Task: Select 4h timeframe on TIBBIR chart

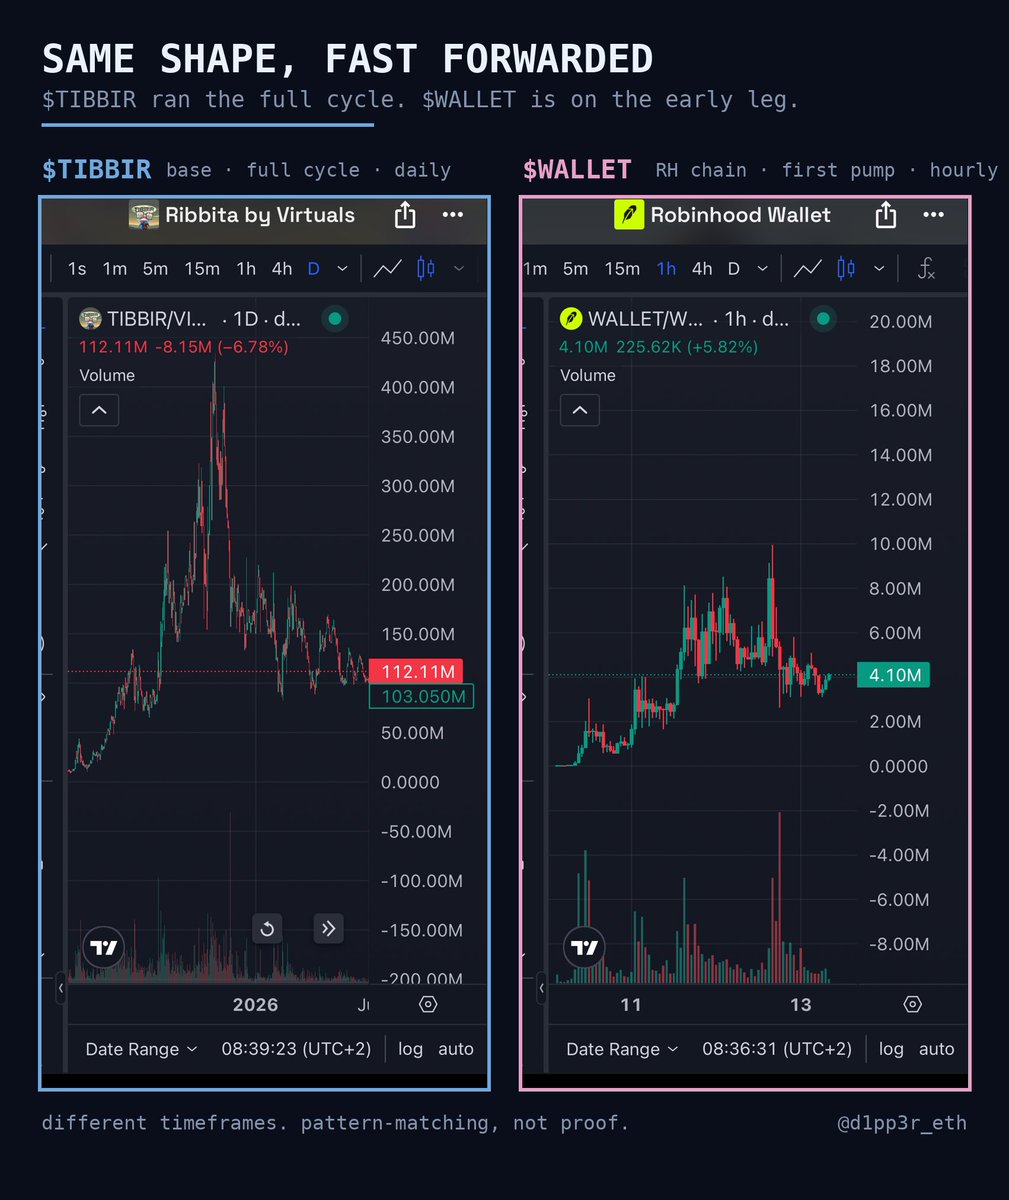Action: click(x=282, y=268)
